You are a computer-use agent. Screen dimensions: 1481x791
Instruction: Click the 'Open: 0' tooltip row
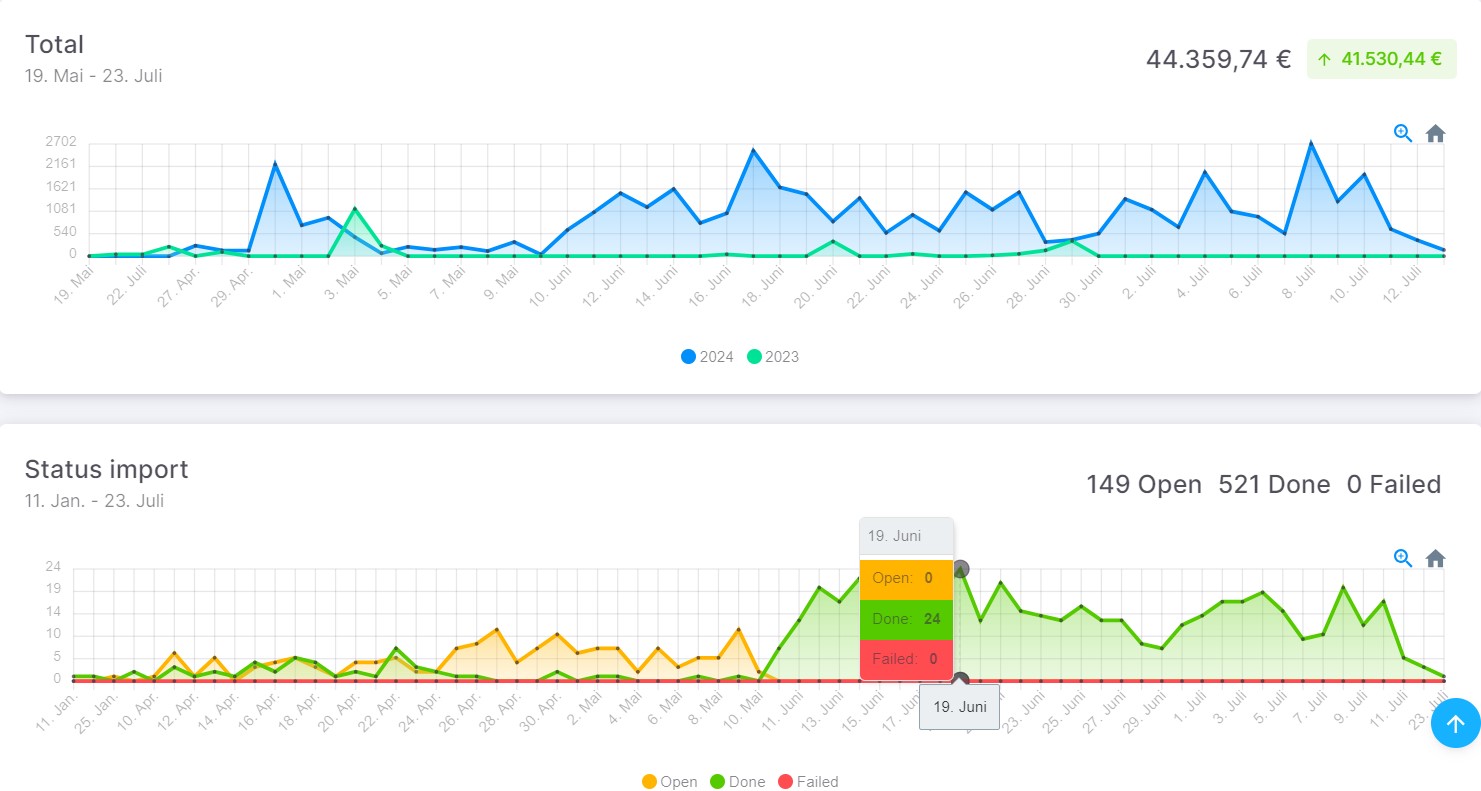(x=906, y=578)
